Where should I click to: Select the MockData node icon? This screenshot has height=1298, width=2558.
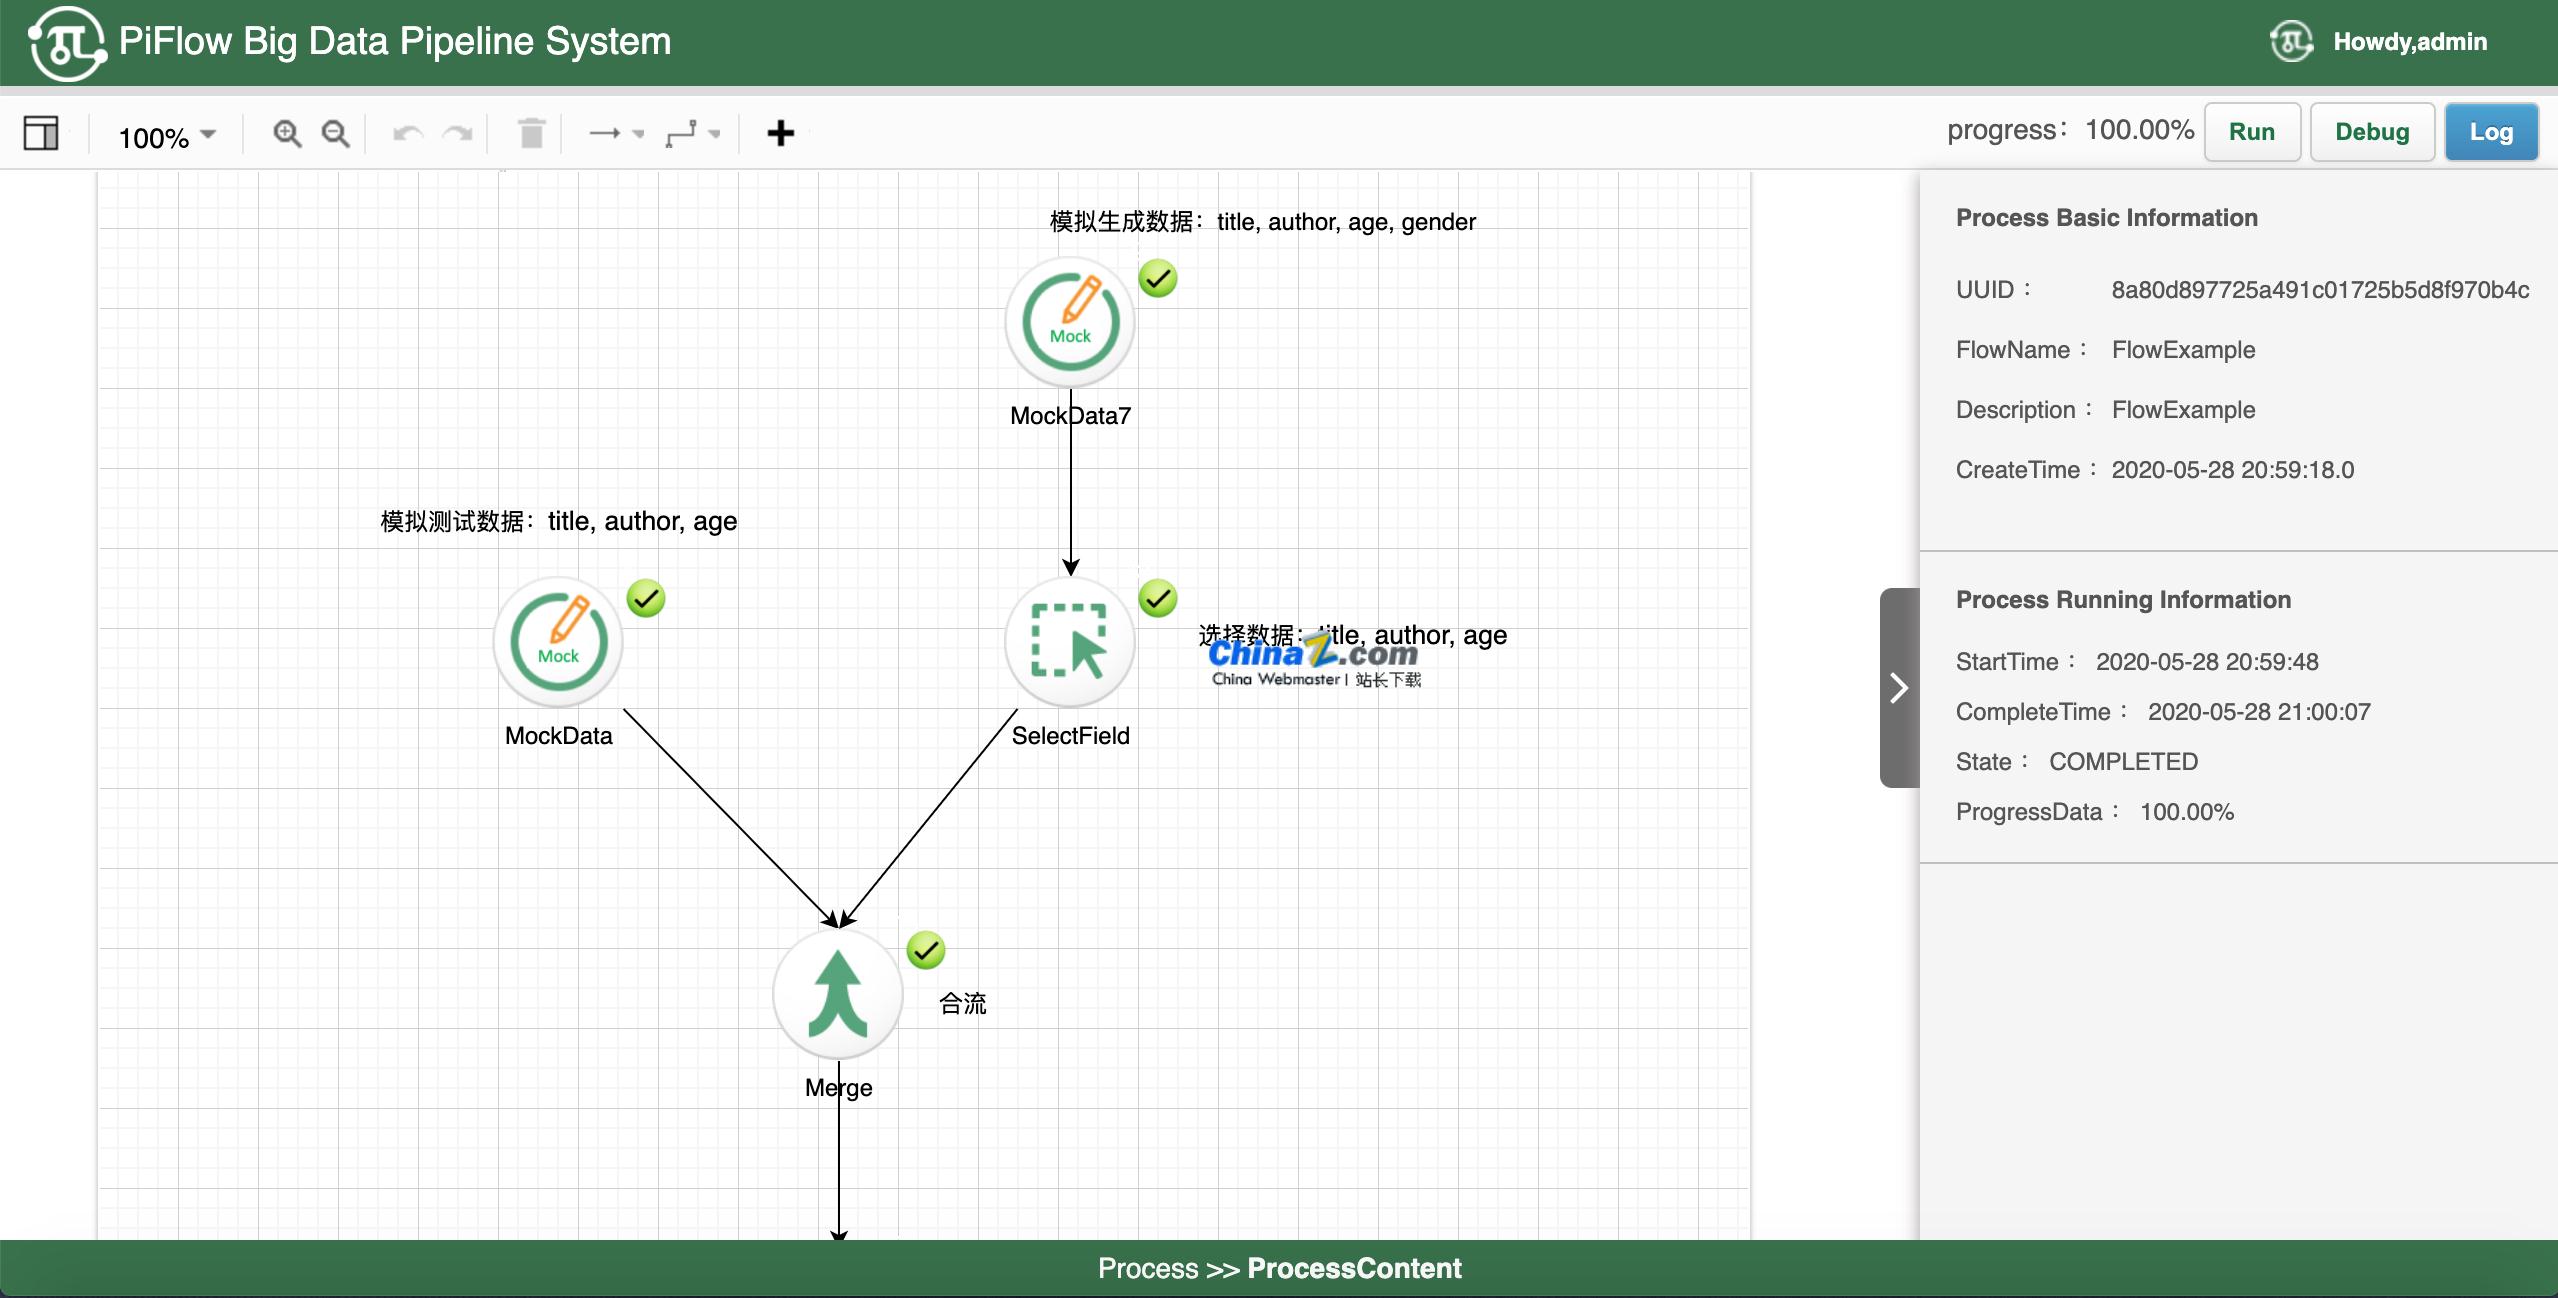[558, 642]
